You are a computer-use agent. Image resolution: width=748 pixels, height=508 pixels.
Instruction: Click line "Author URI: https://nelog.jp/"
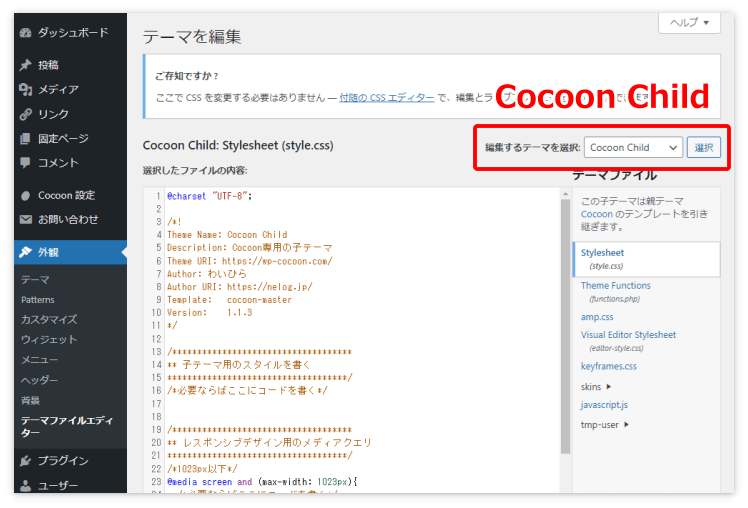pos(239,287)
